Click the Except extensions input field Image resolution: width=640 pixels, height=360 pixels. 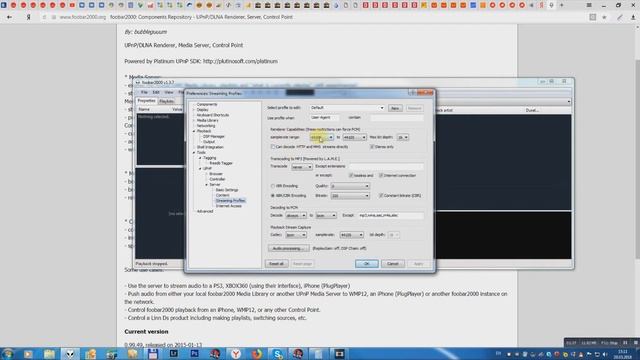(386, 167)
